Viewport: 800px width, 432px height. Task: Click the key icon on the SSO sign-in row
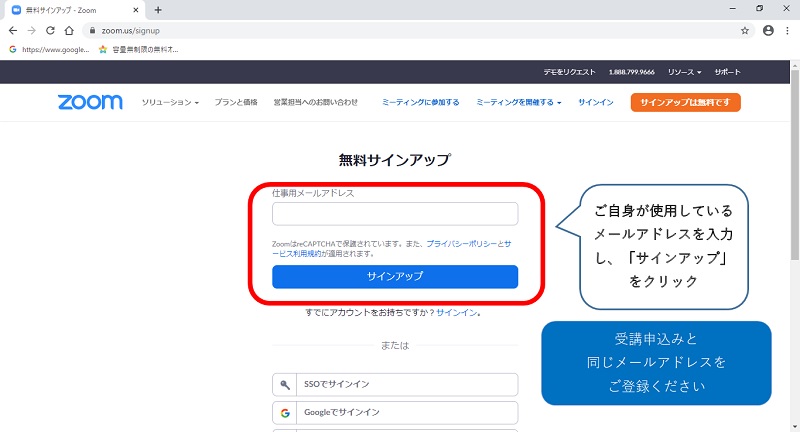pyautogui.click(x=285, y=385)
